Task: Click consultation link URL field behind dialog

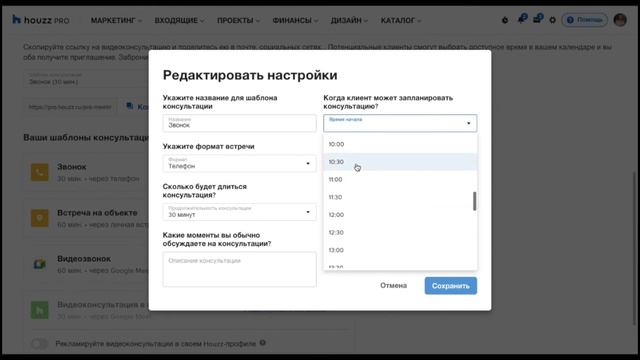Action: (70, 107)
